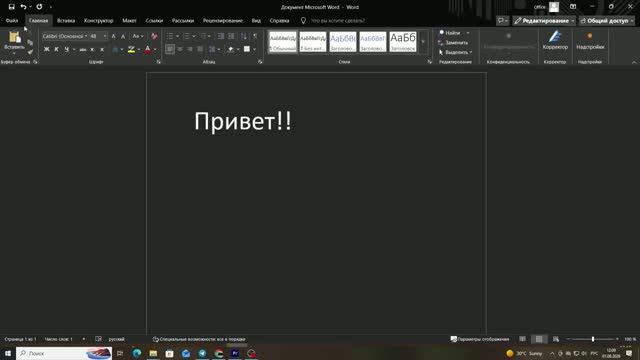Viewport: 640px width, 360px height.
Task: Undo the last action
Action: coord(24,7)
